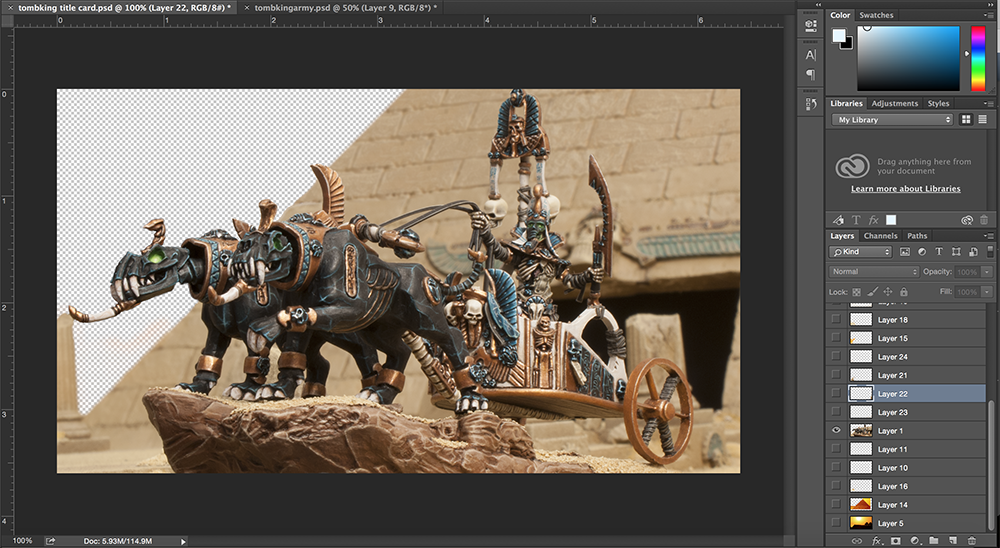Viewport: 1000px width, 548px height.
Task: Select Layer 23 in Layers panel
Action: pyautogui.click(x=893, y=412)
